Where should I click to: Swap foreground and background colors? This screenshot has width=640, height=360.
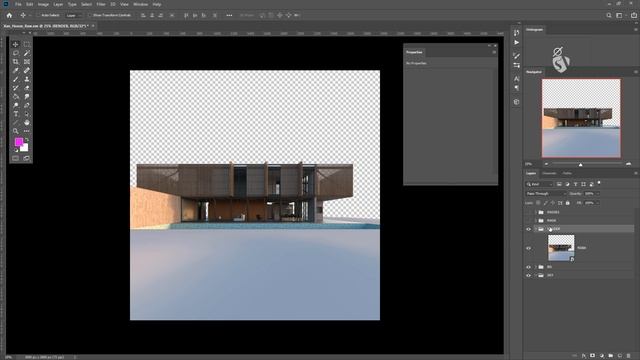point(27,140)
